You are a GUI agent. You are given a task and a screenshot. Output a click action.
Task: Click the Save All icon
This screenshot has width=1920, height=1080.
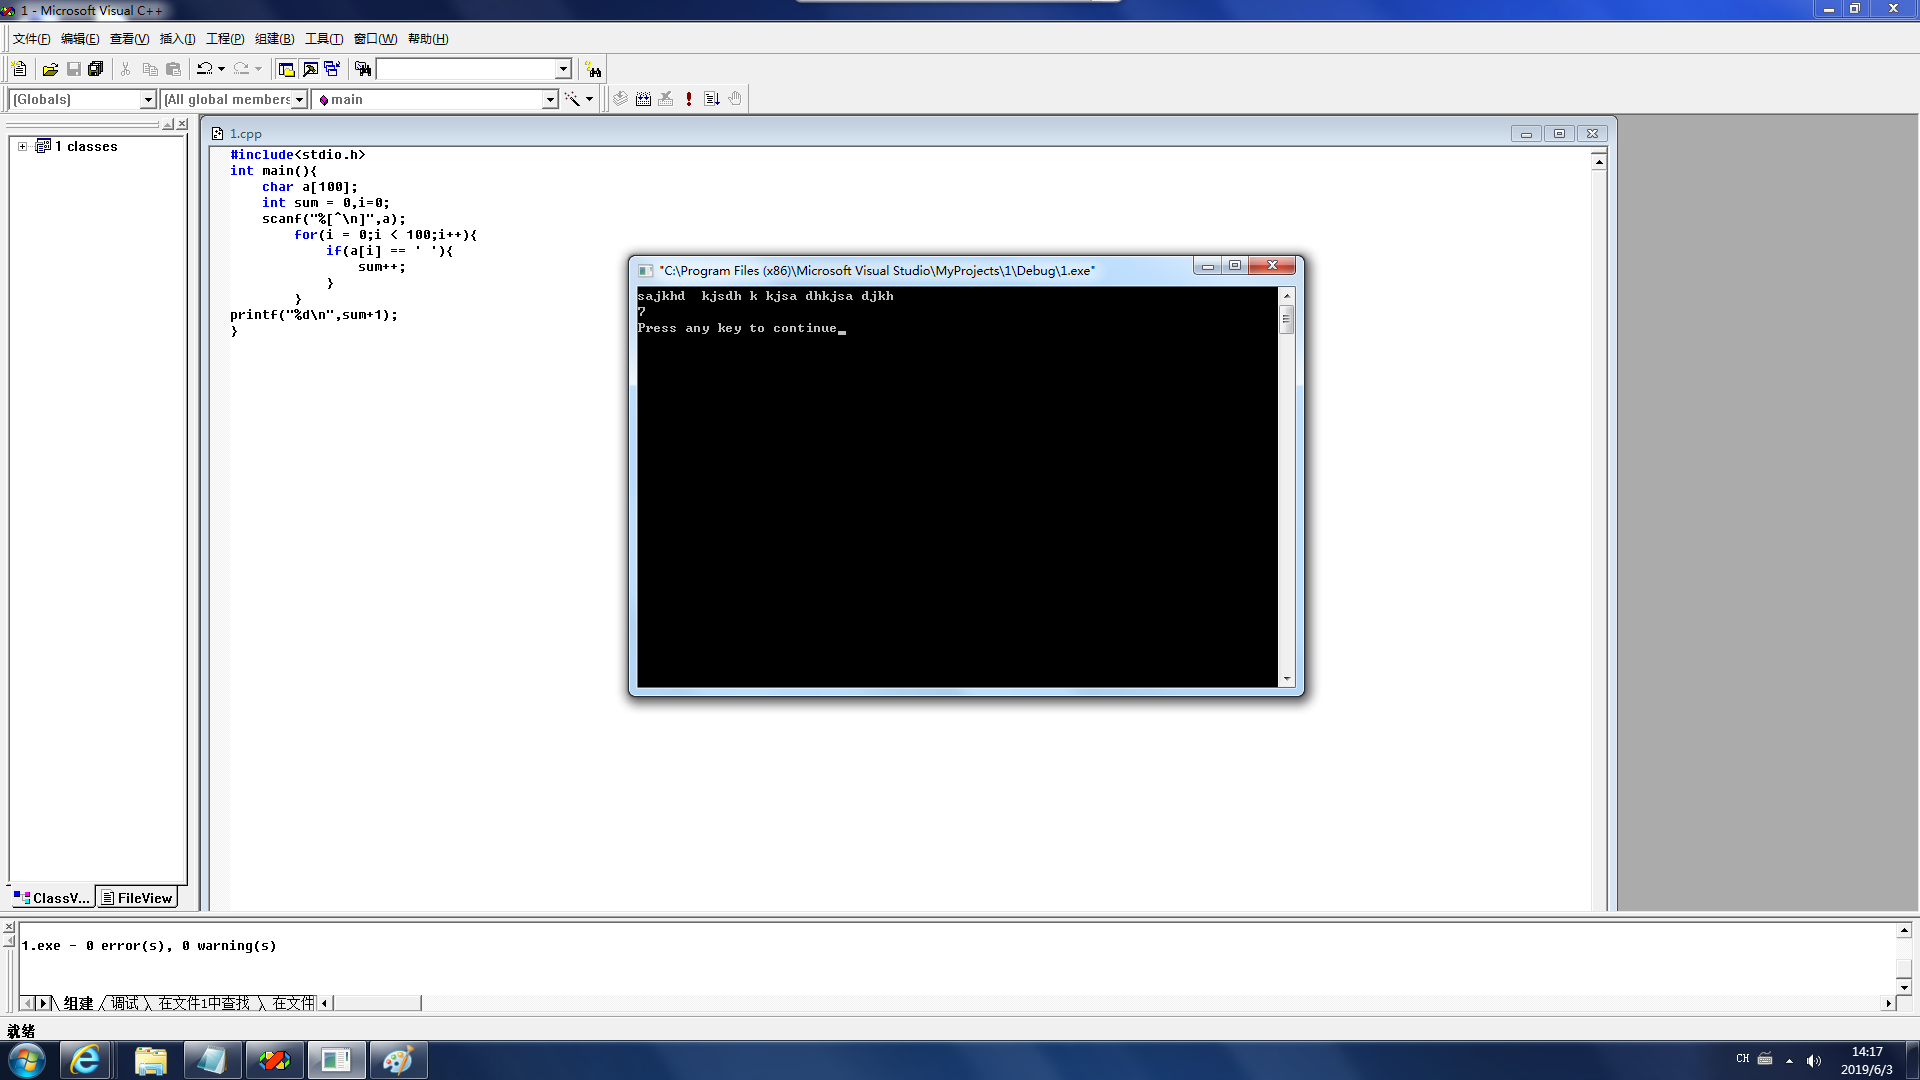[96, 69]
